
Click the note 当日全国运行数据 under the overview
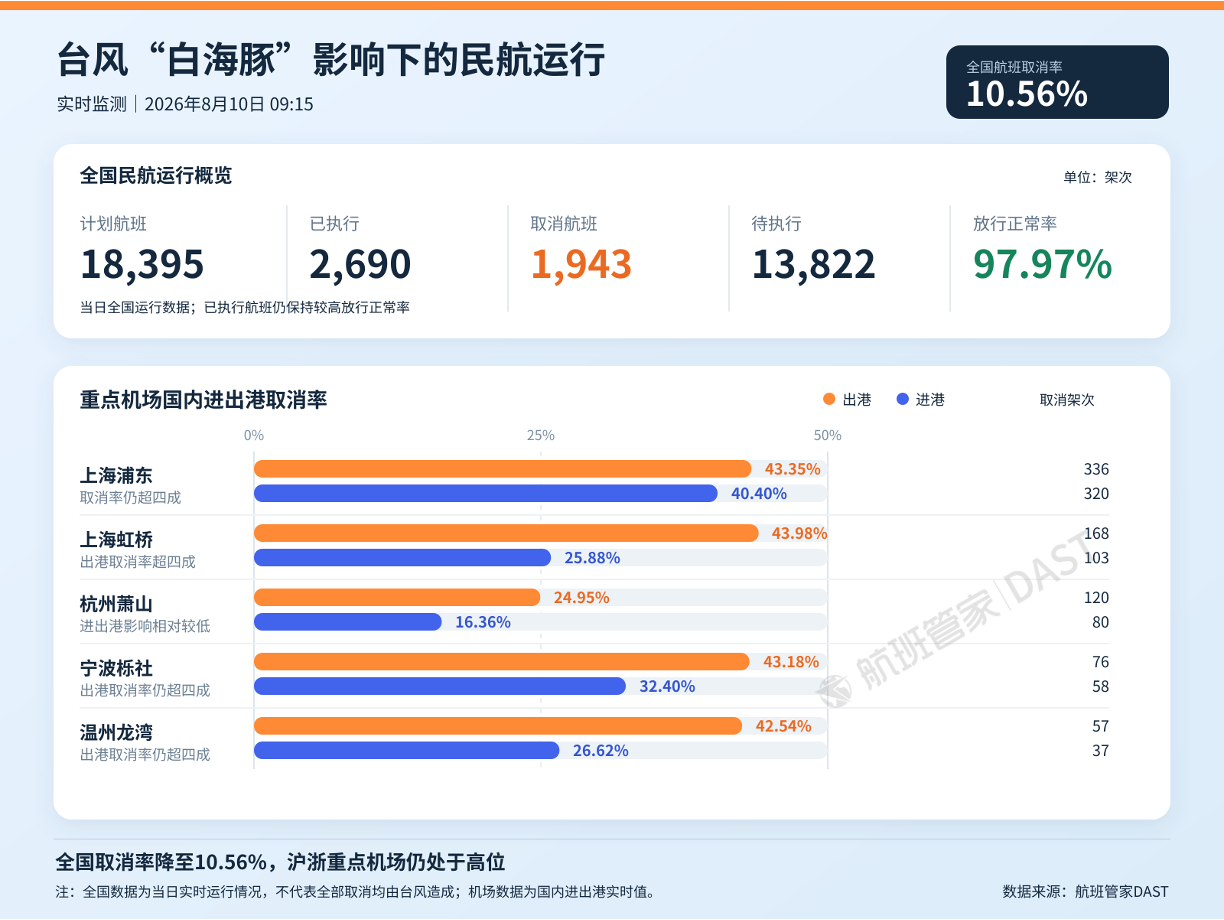(245, 307)
